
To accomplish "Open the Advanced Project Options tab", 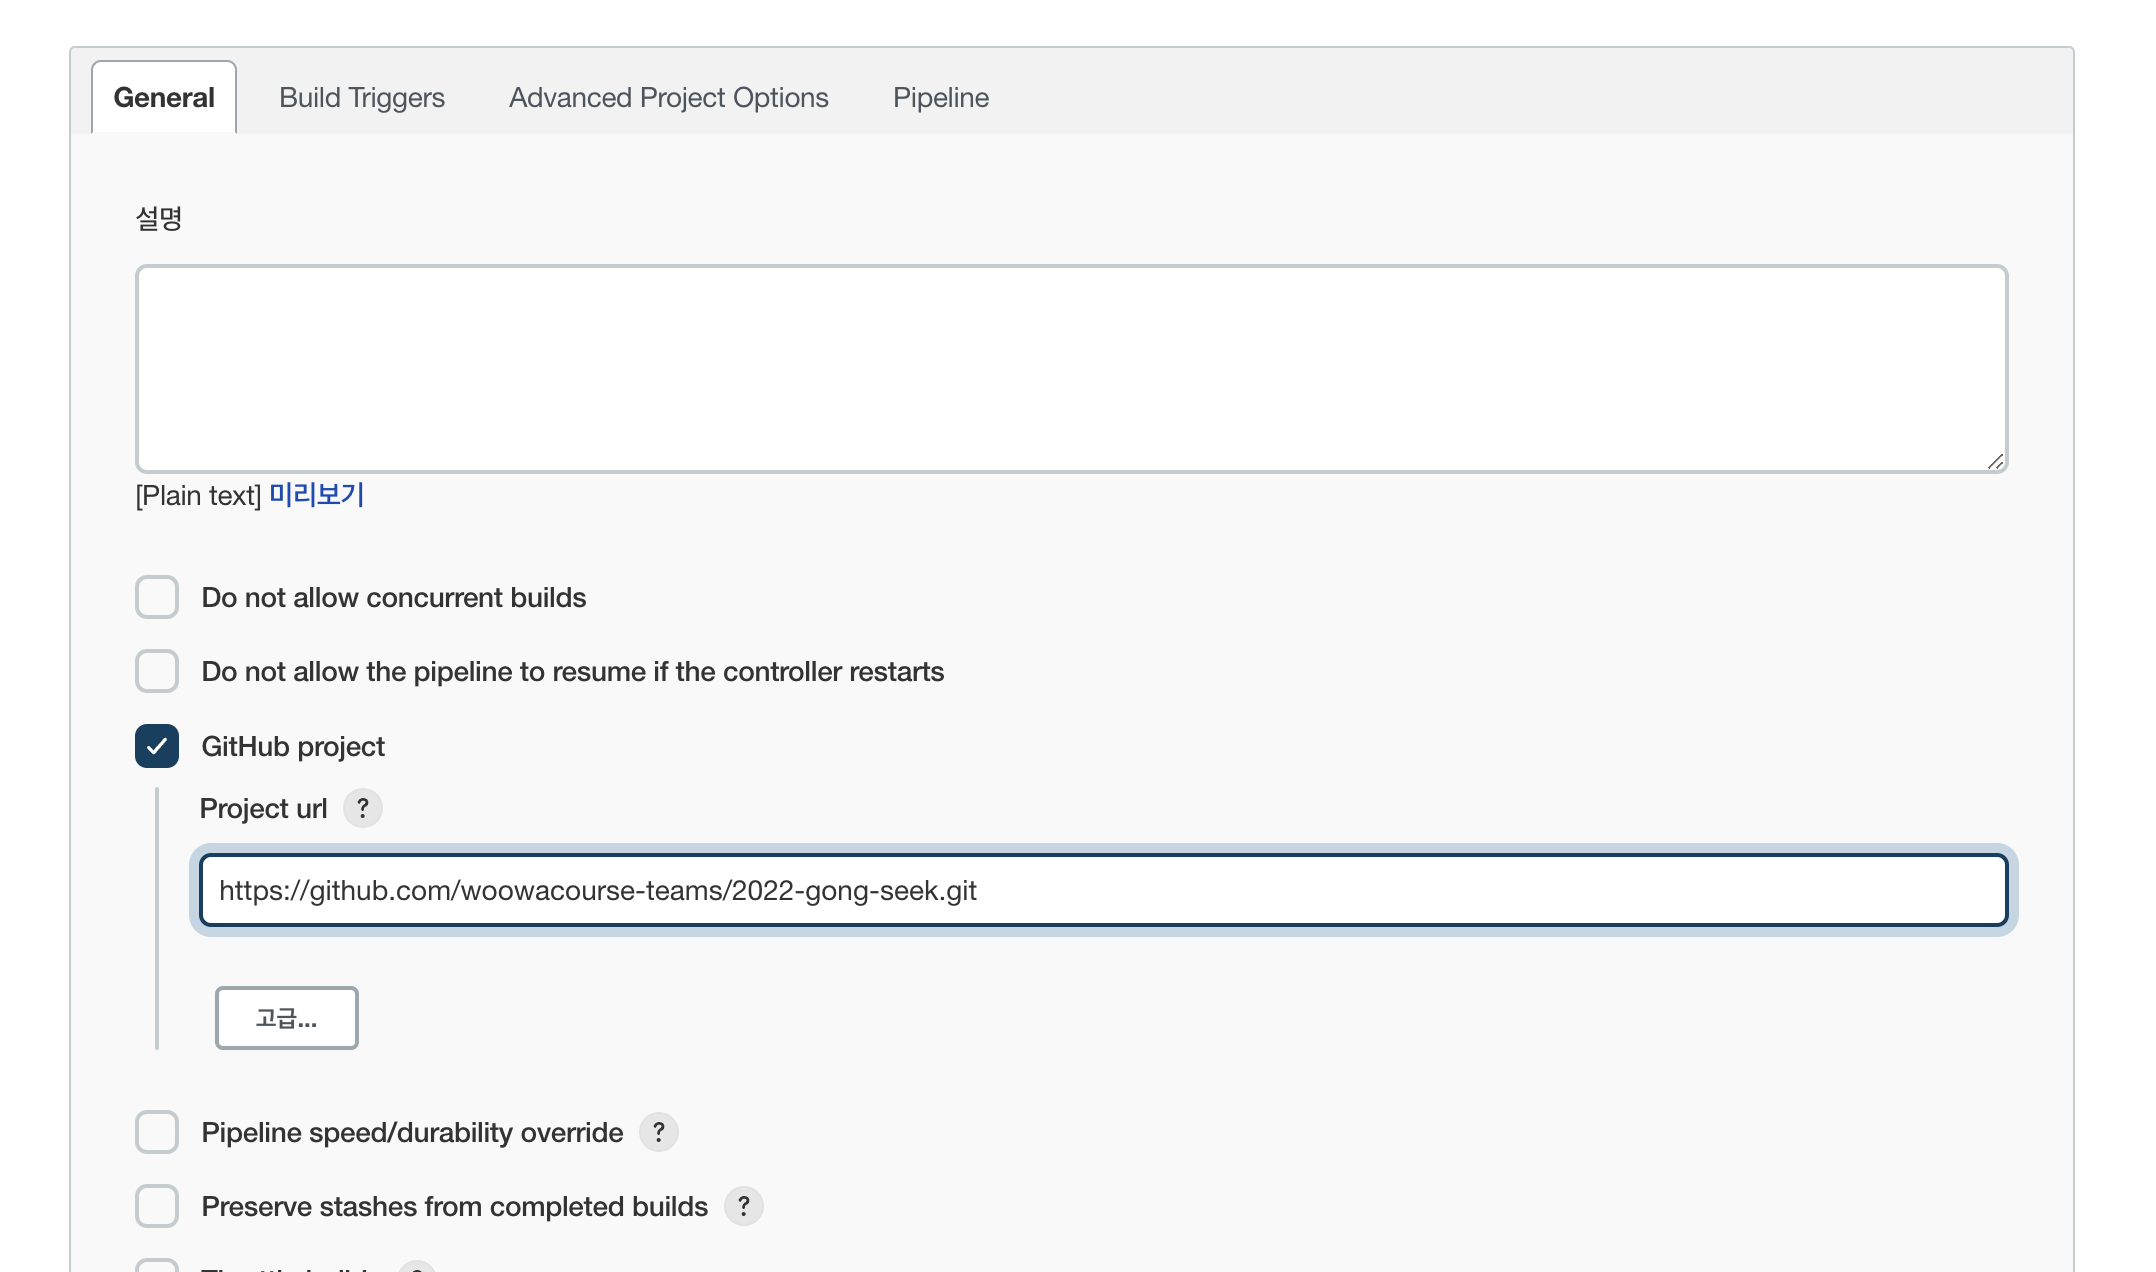I will pos(668,98).
